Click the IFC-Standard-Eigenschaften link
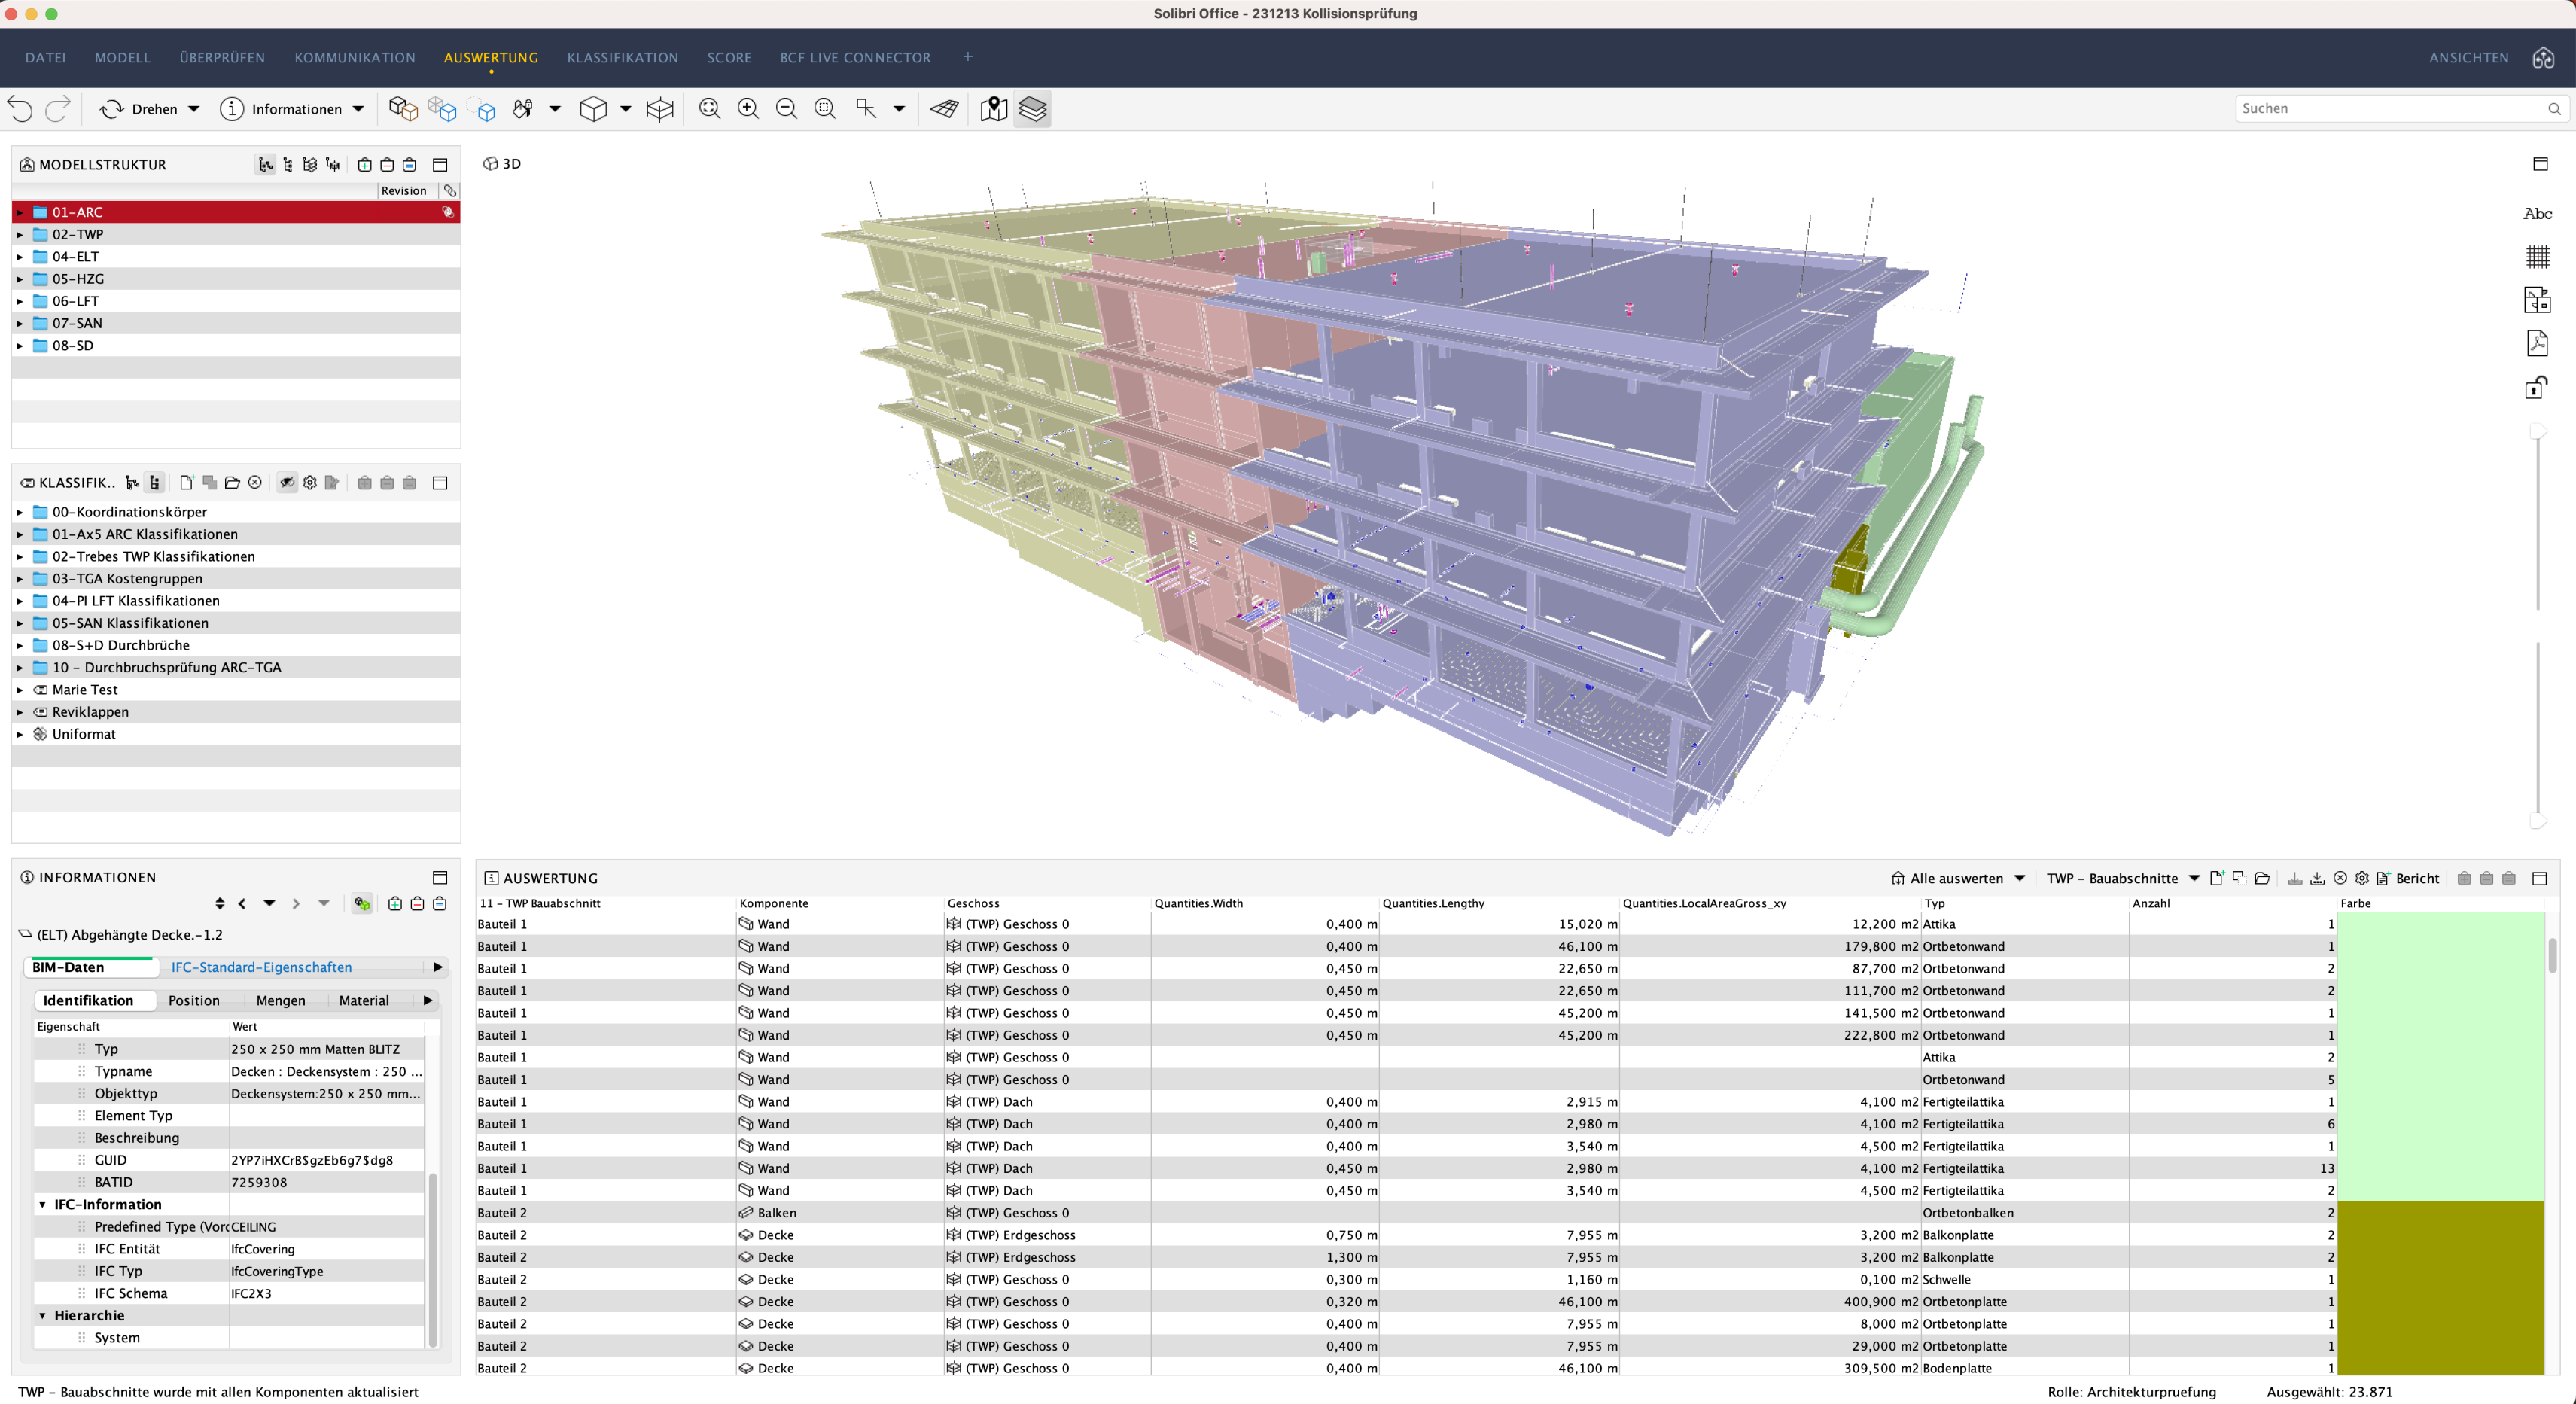Image resolution: width=2576 pixels, height=1404 pixels. [261, 967]
